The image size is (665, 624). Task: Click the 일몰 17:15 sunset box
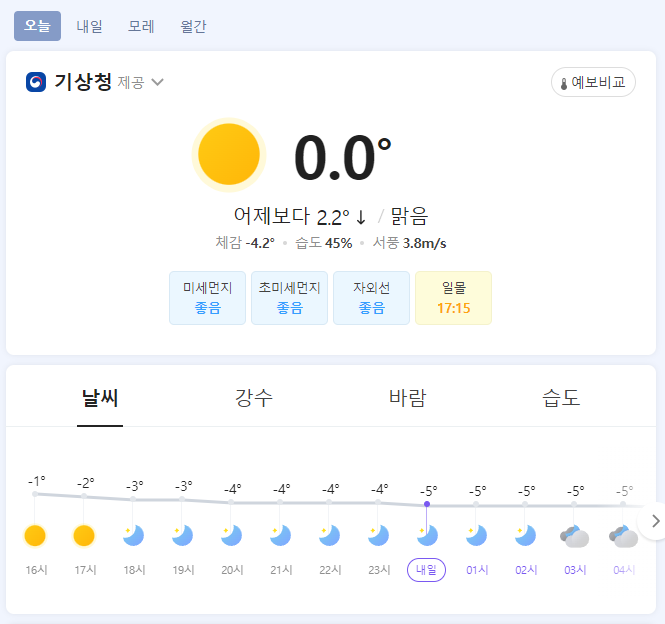click(x=453, y=298)
